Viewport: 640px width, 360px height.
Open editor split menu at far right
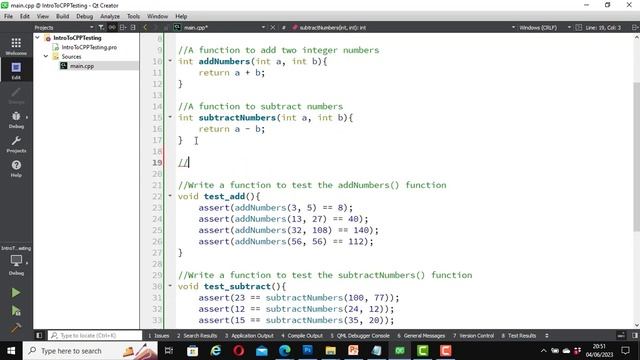point(635,27)
